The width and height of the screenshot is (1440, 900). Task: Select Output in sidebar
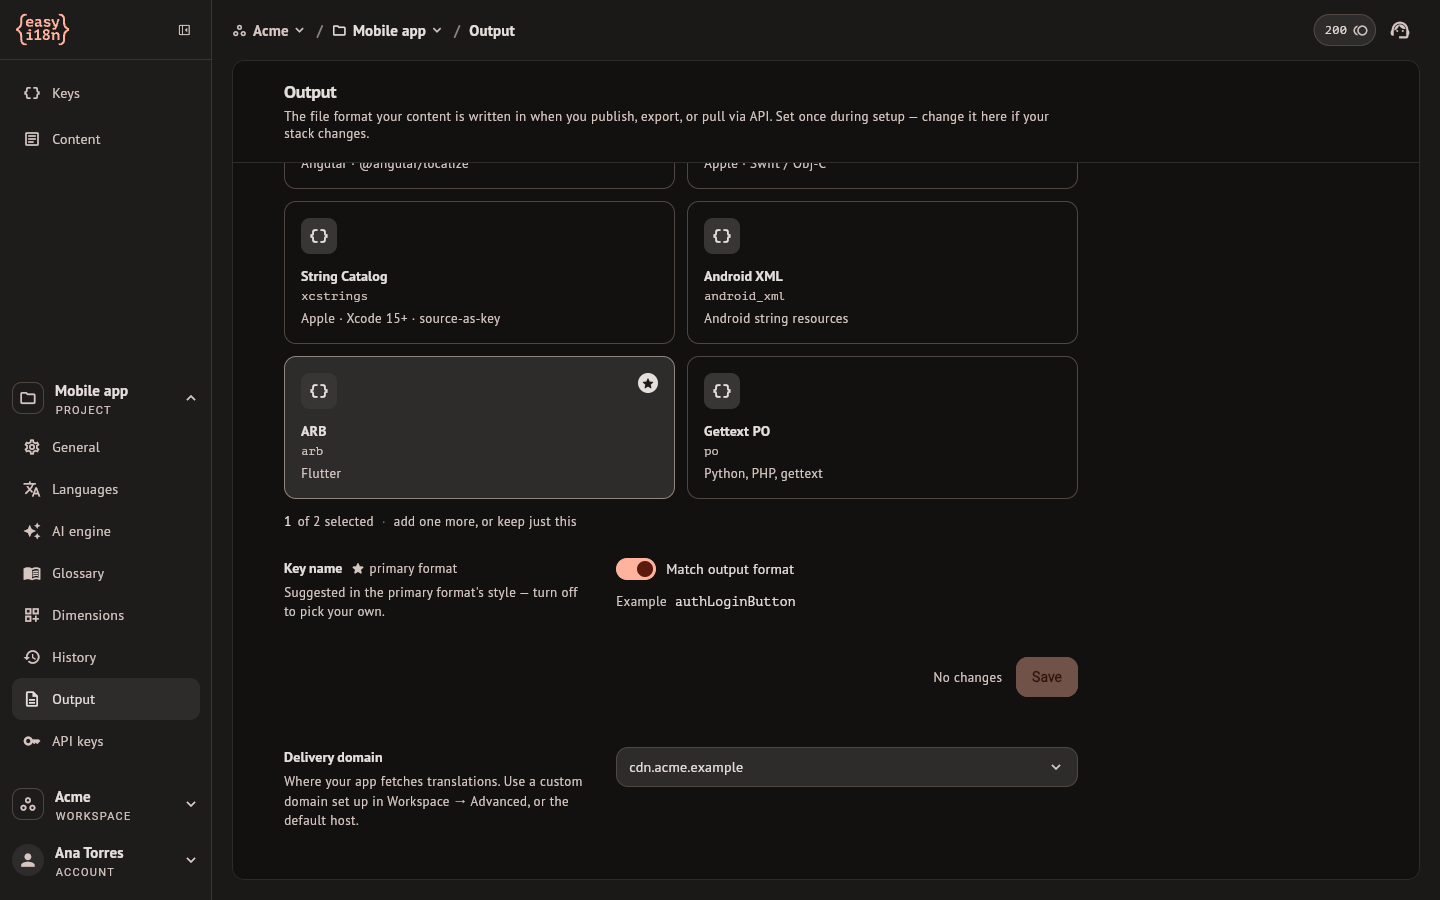click(x=106, y=699)
